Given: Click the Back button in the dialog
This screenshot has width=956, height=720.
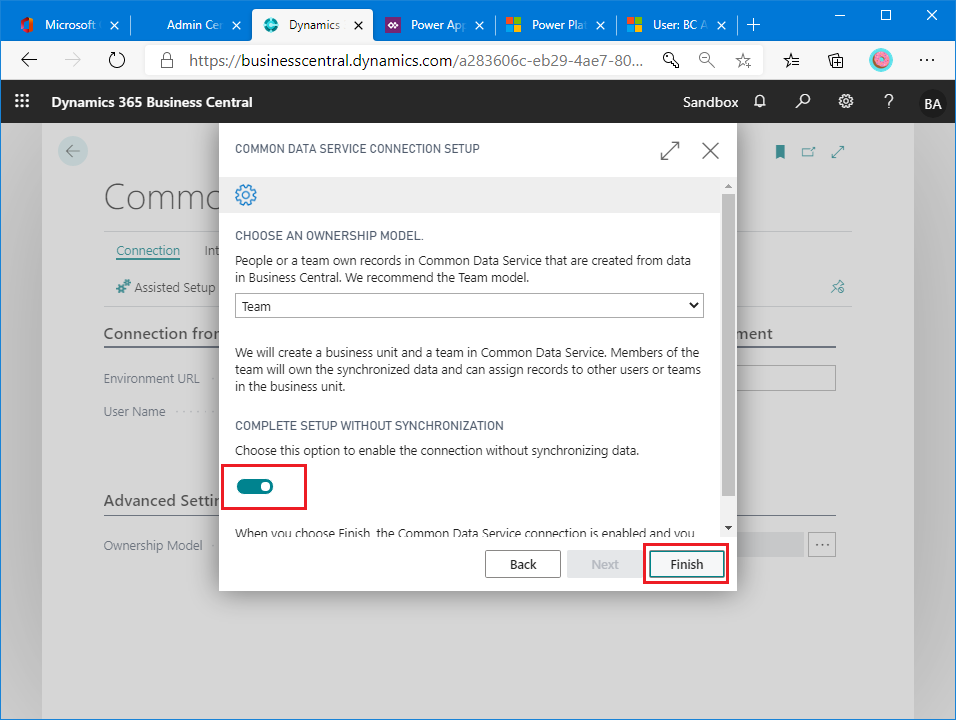Looking at the screenshot, I should pyautogui.click(x=523, y=564).
